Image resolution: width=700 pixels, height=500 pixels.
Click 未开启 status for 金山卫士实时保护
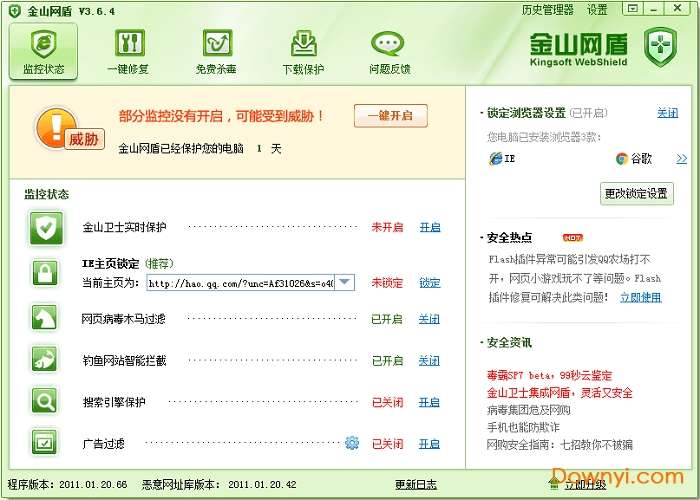click(387, 228)
